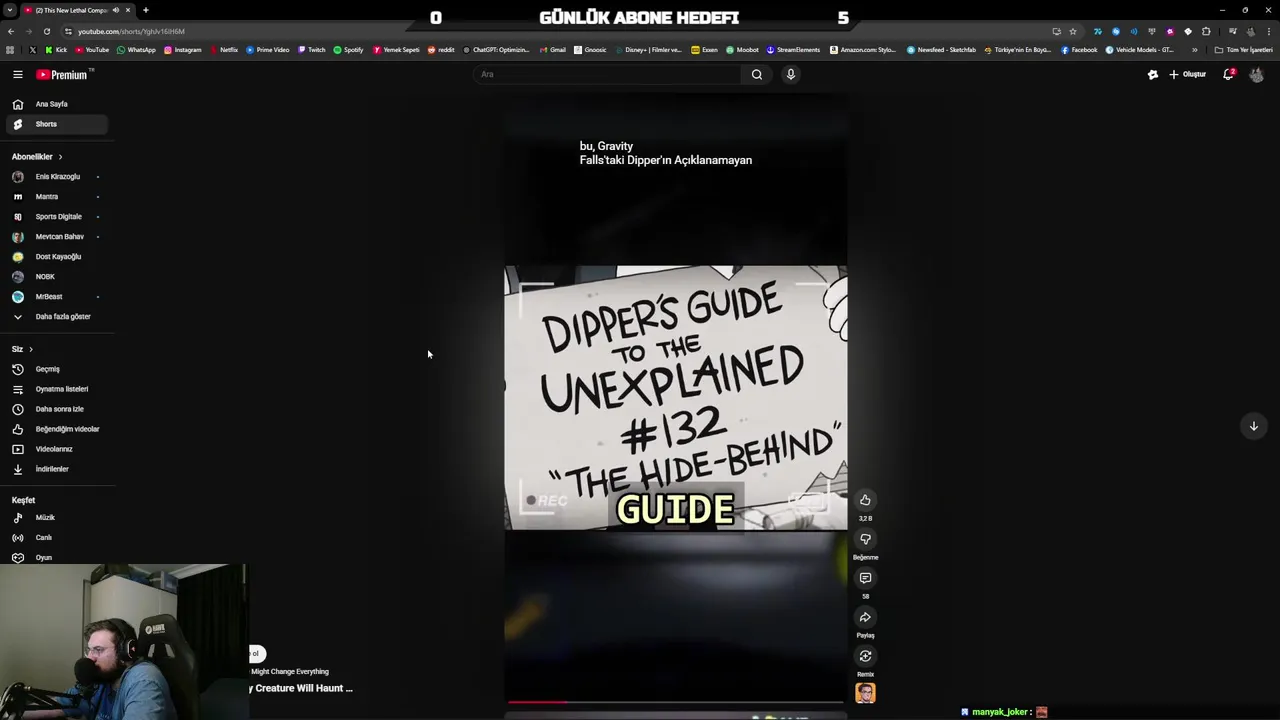Start voice search with microphone
Viewport: 1280px width, 720px height.
pos(790,74)
